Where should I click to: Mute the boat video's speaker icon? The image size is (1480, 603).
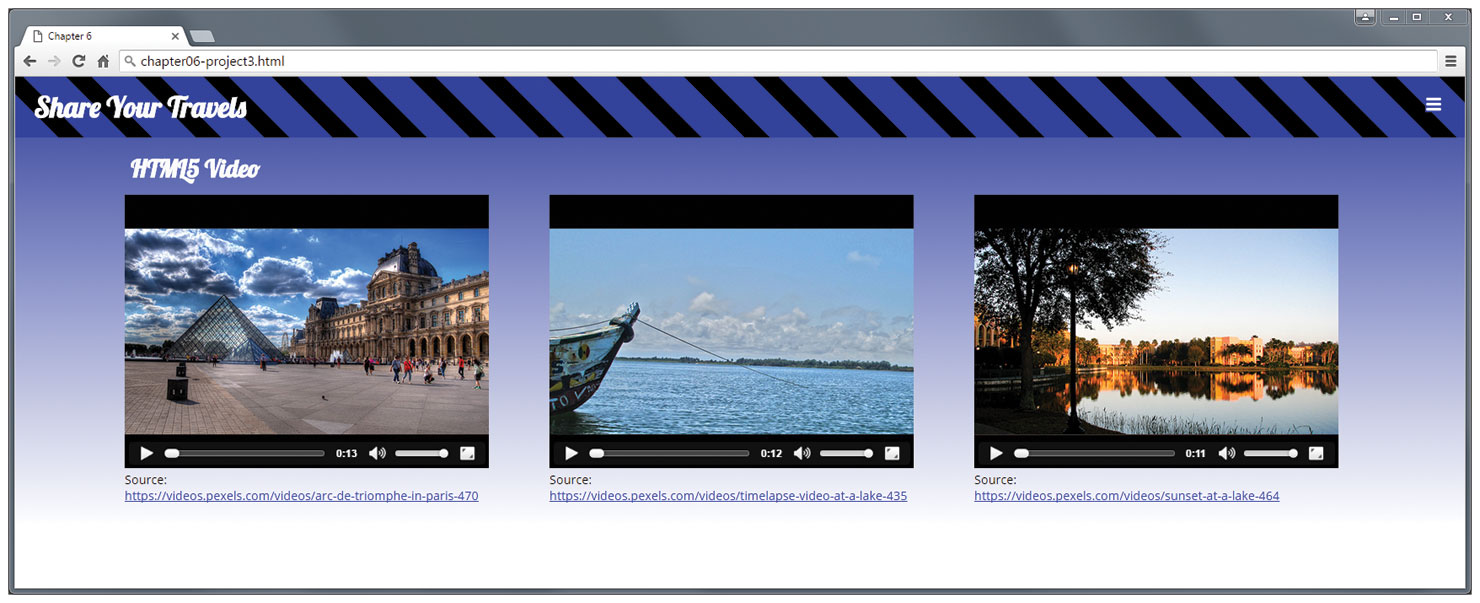pyautogui.click(x=802, y=453)
